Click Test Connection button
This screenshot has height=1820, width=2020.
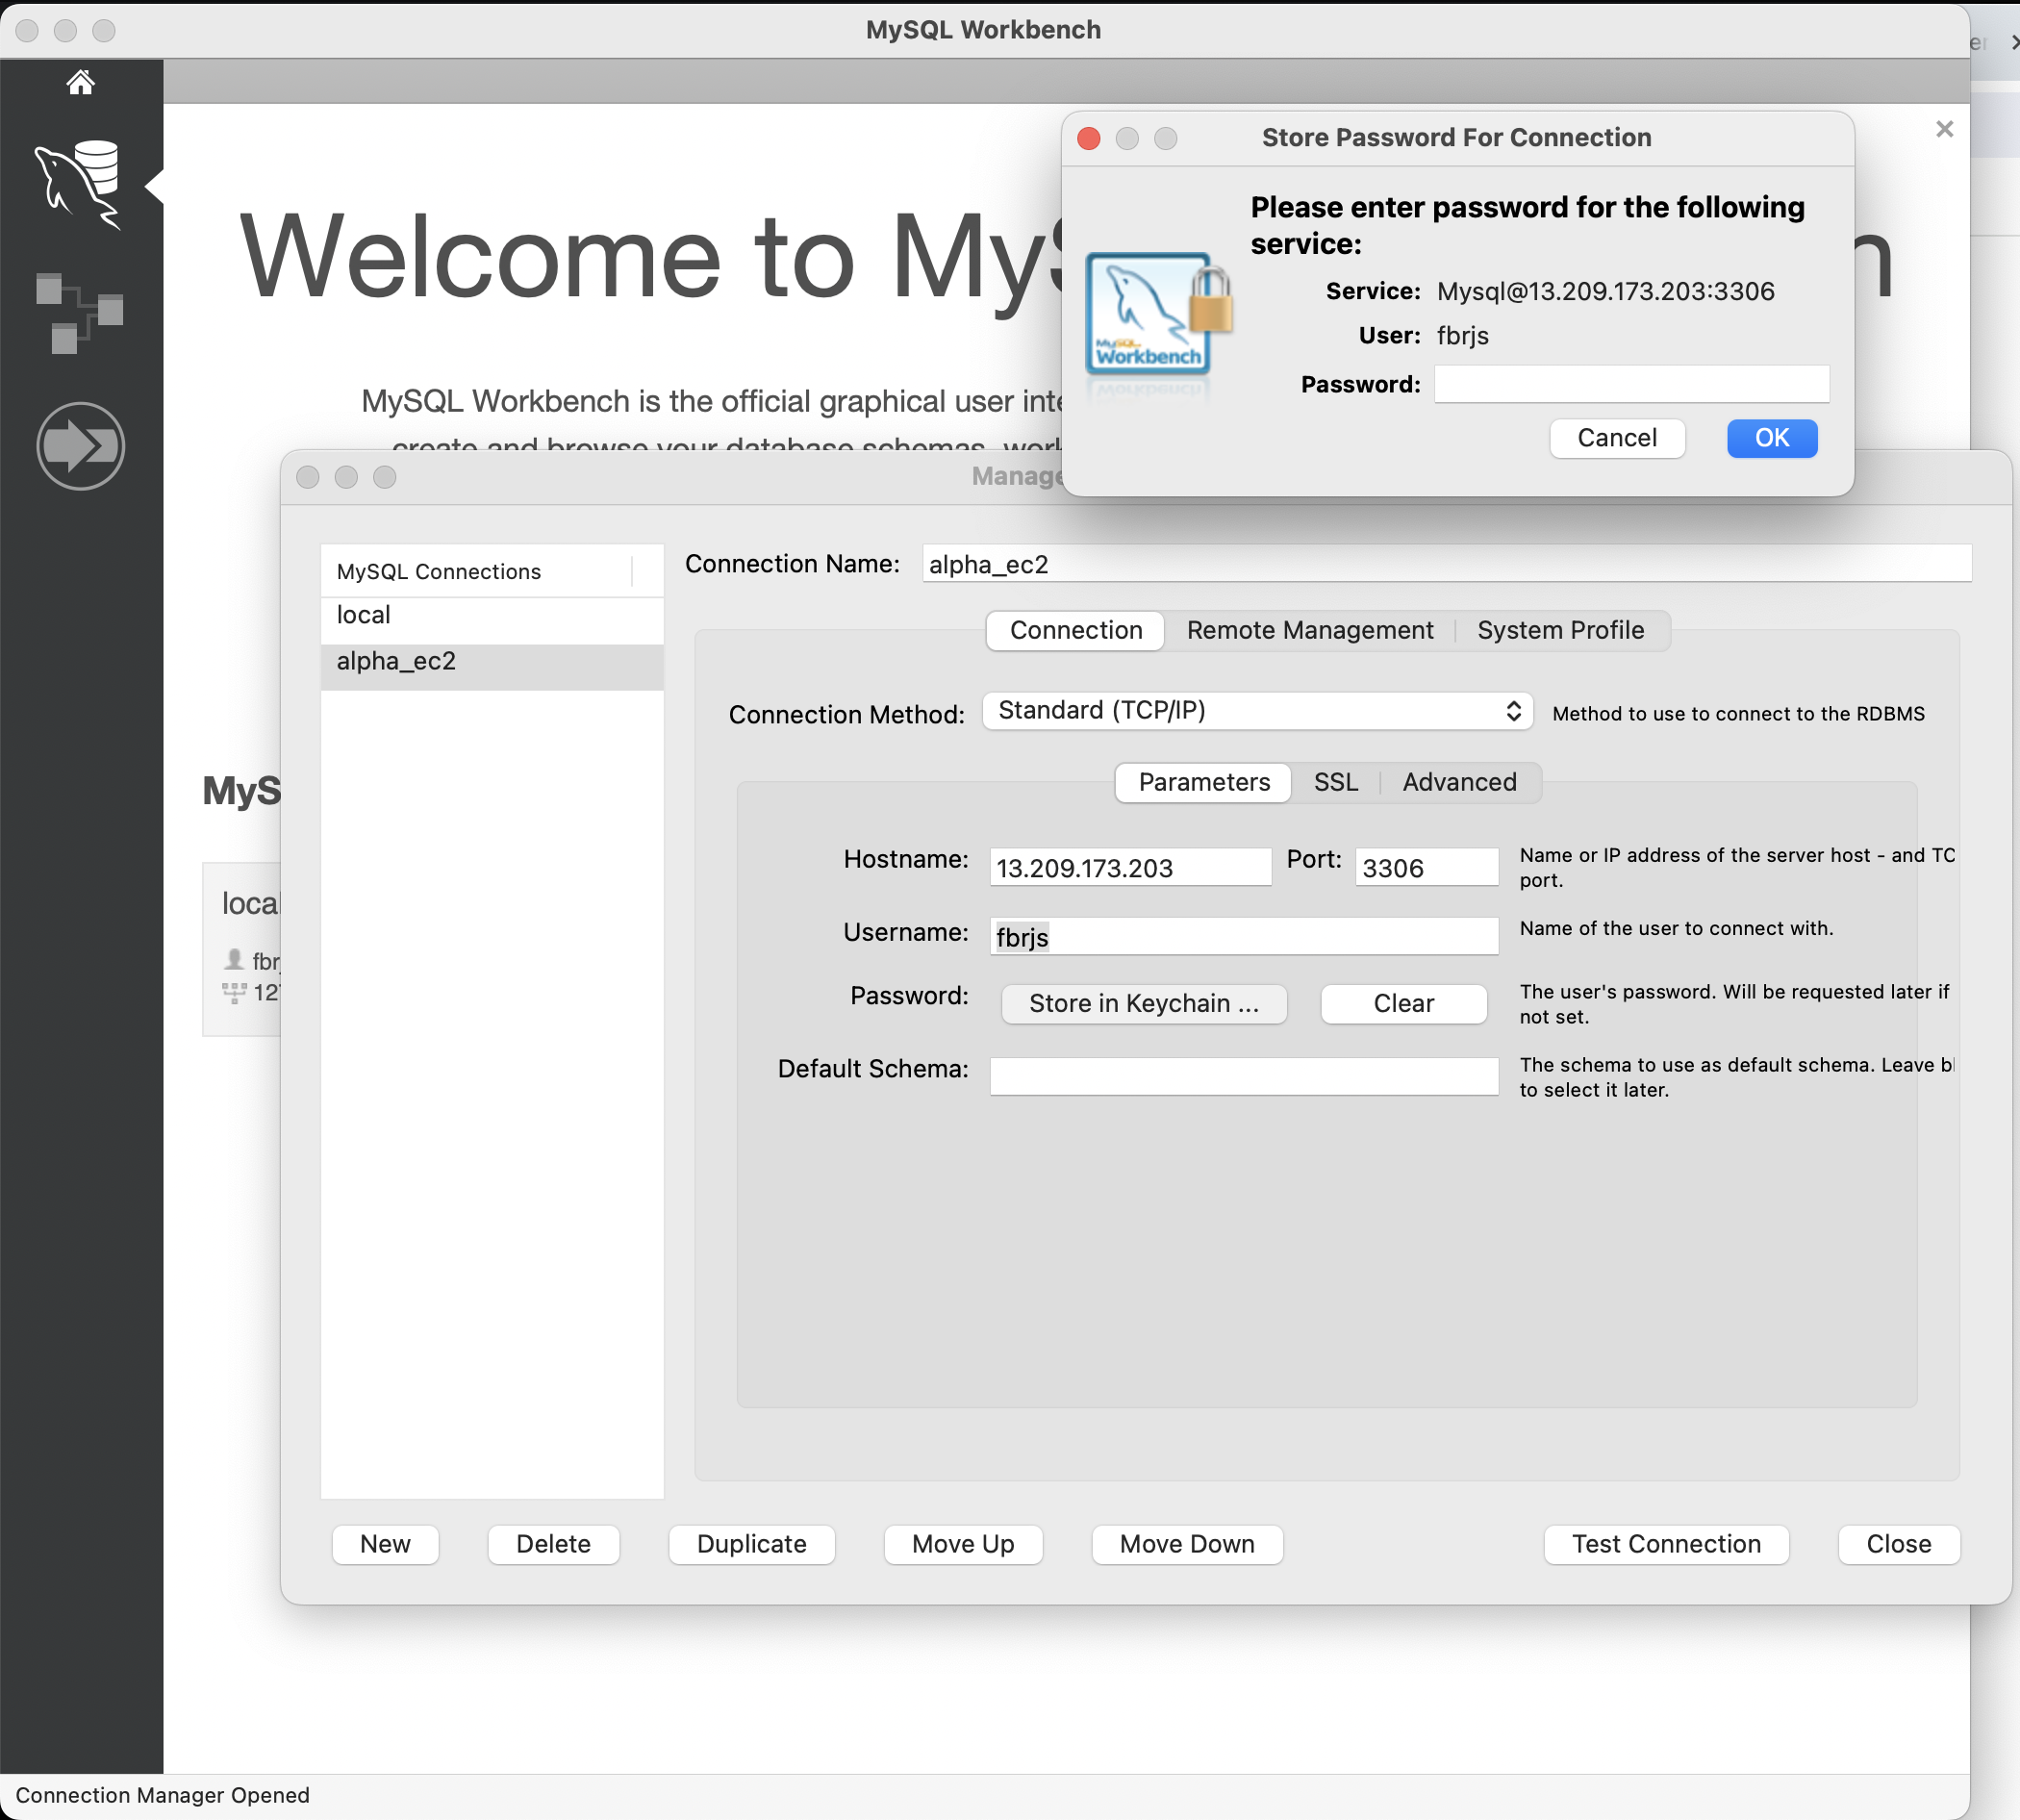coord(1666,1545)
